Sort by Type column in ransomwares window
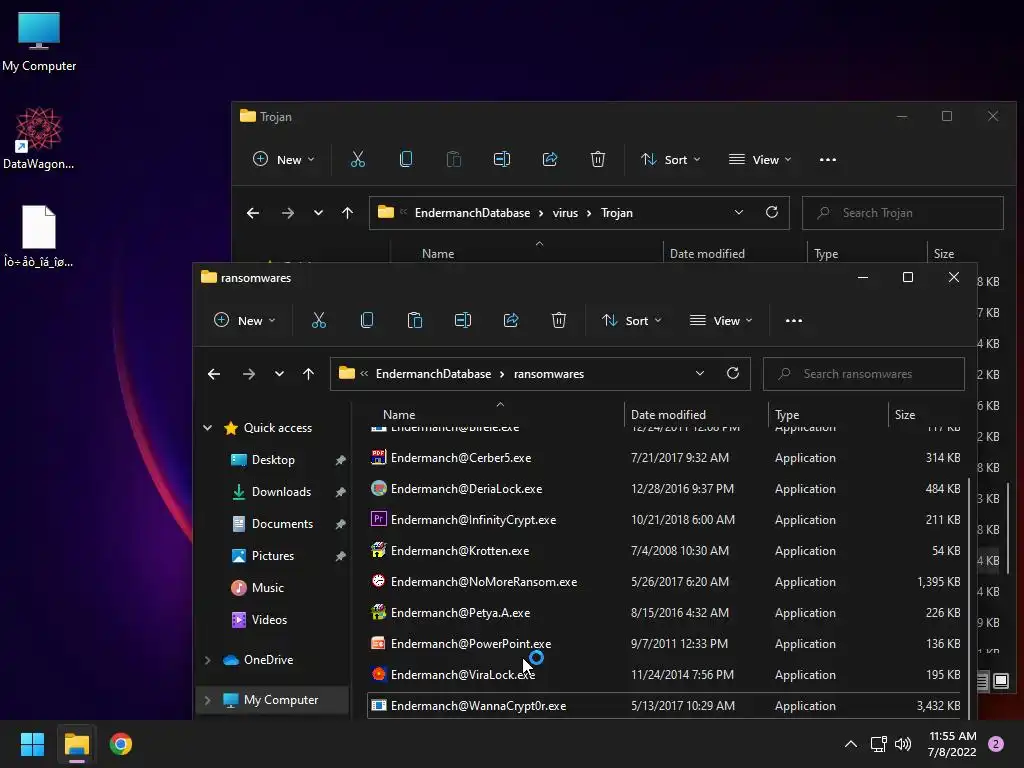 pos(787,415)
